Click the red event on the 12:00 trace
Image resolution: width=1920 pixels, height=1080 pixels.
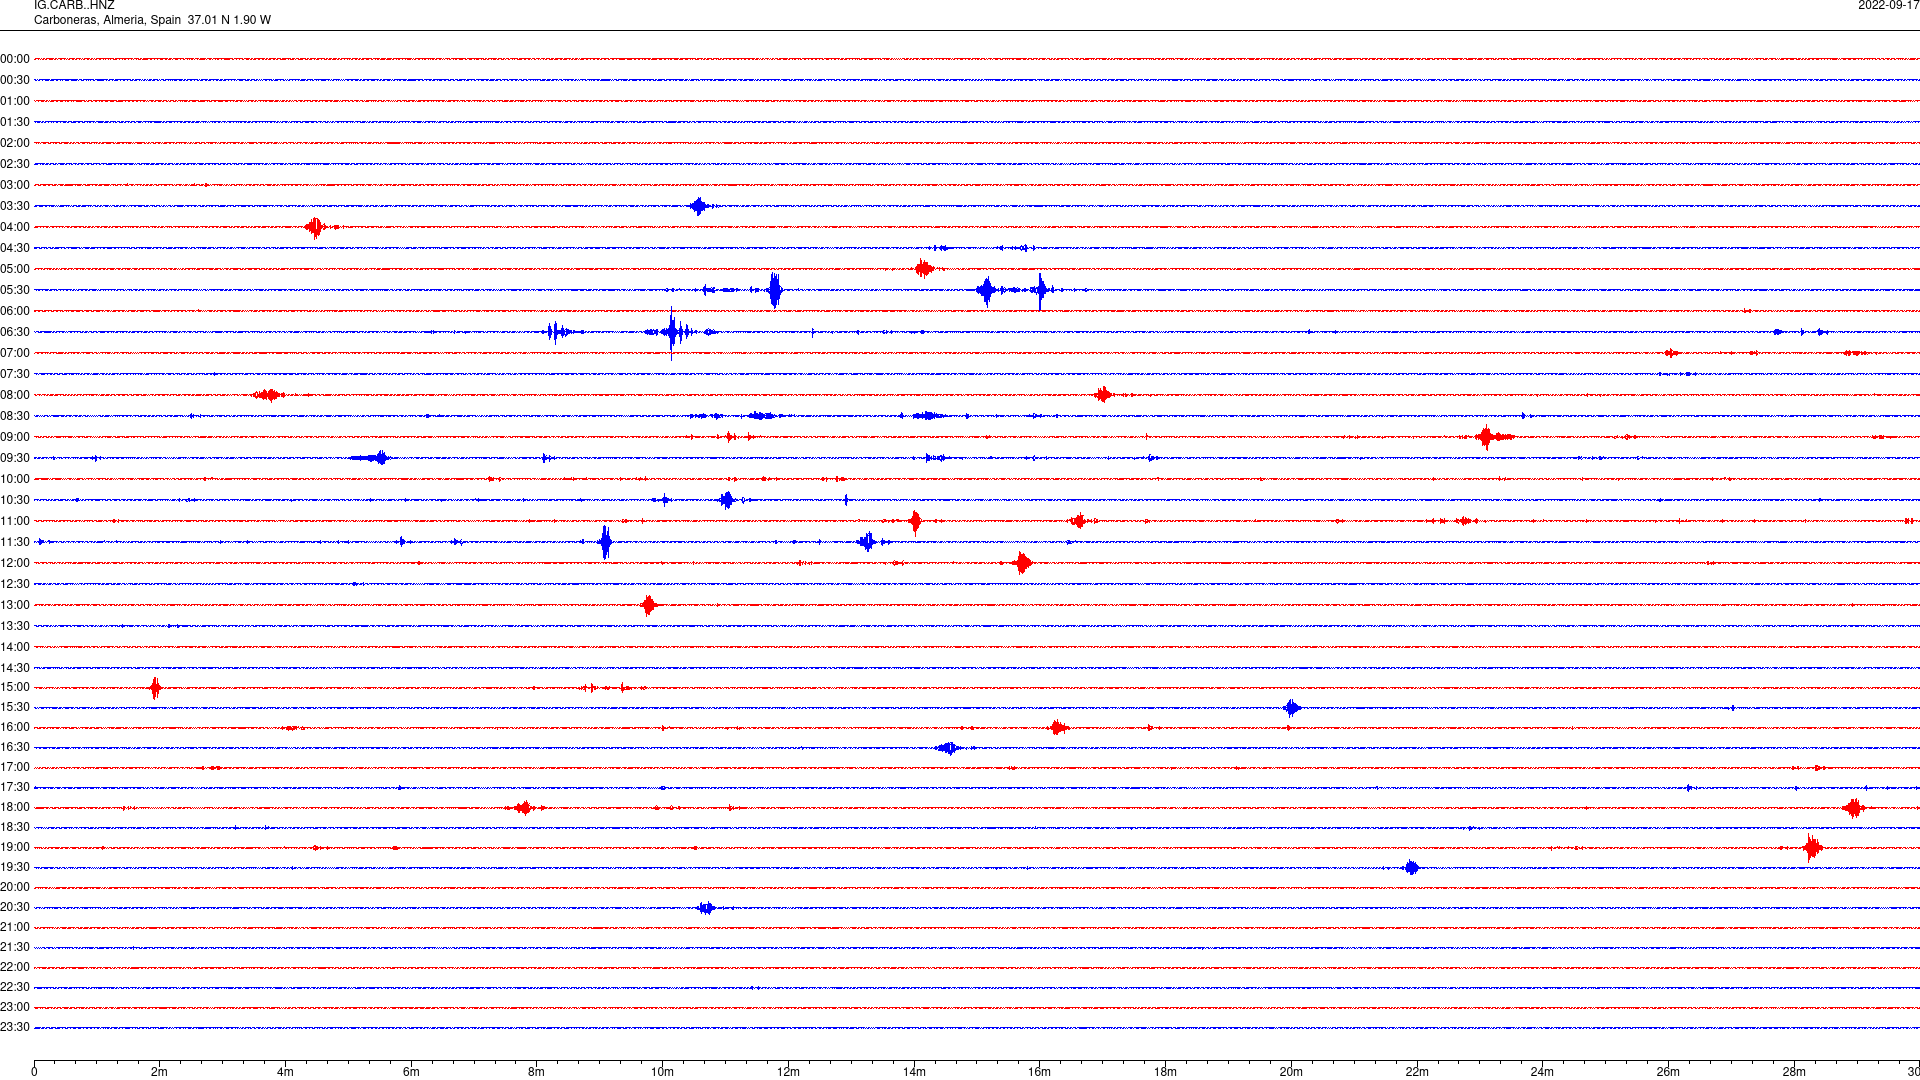[1021, 563]
